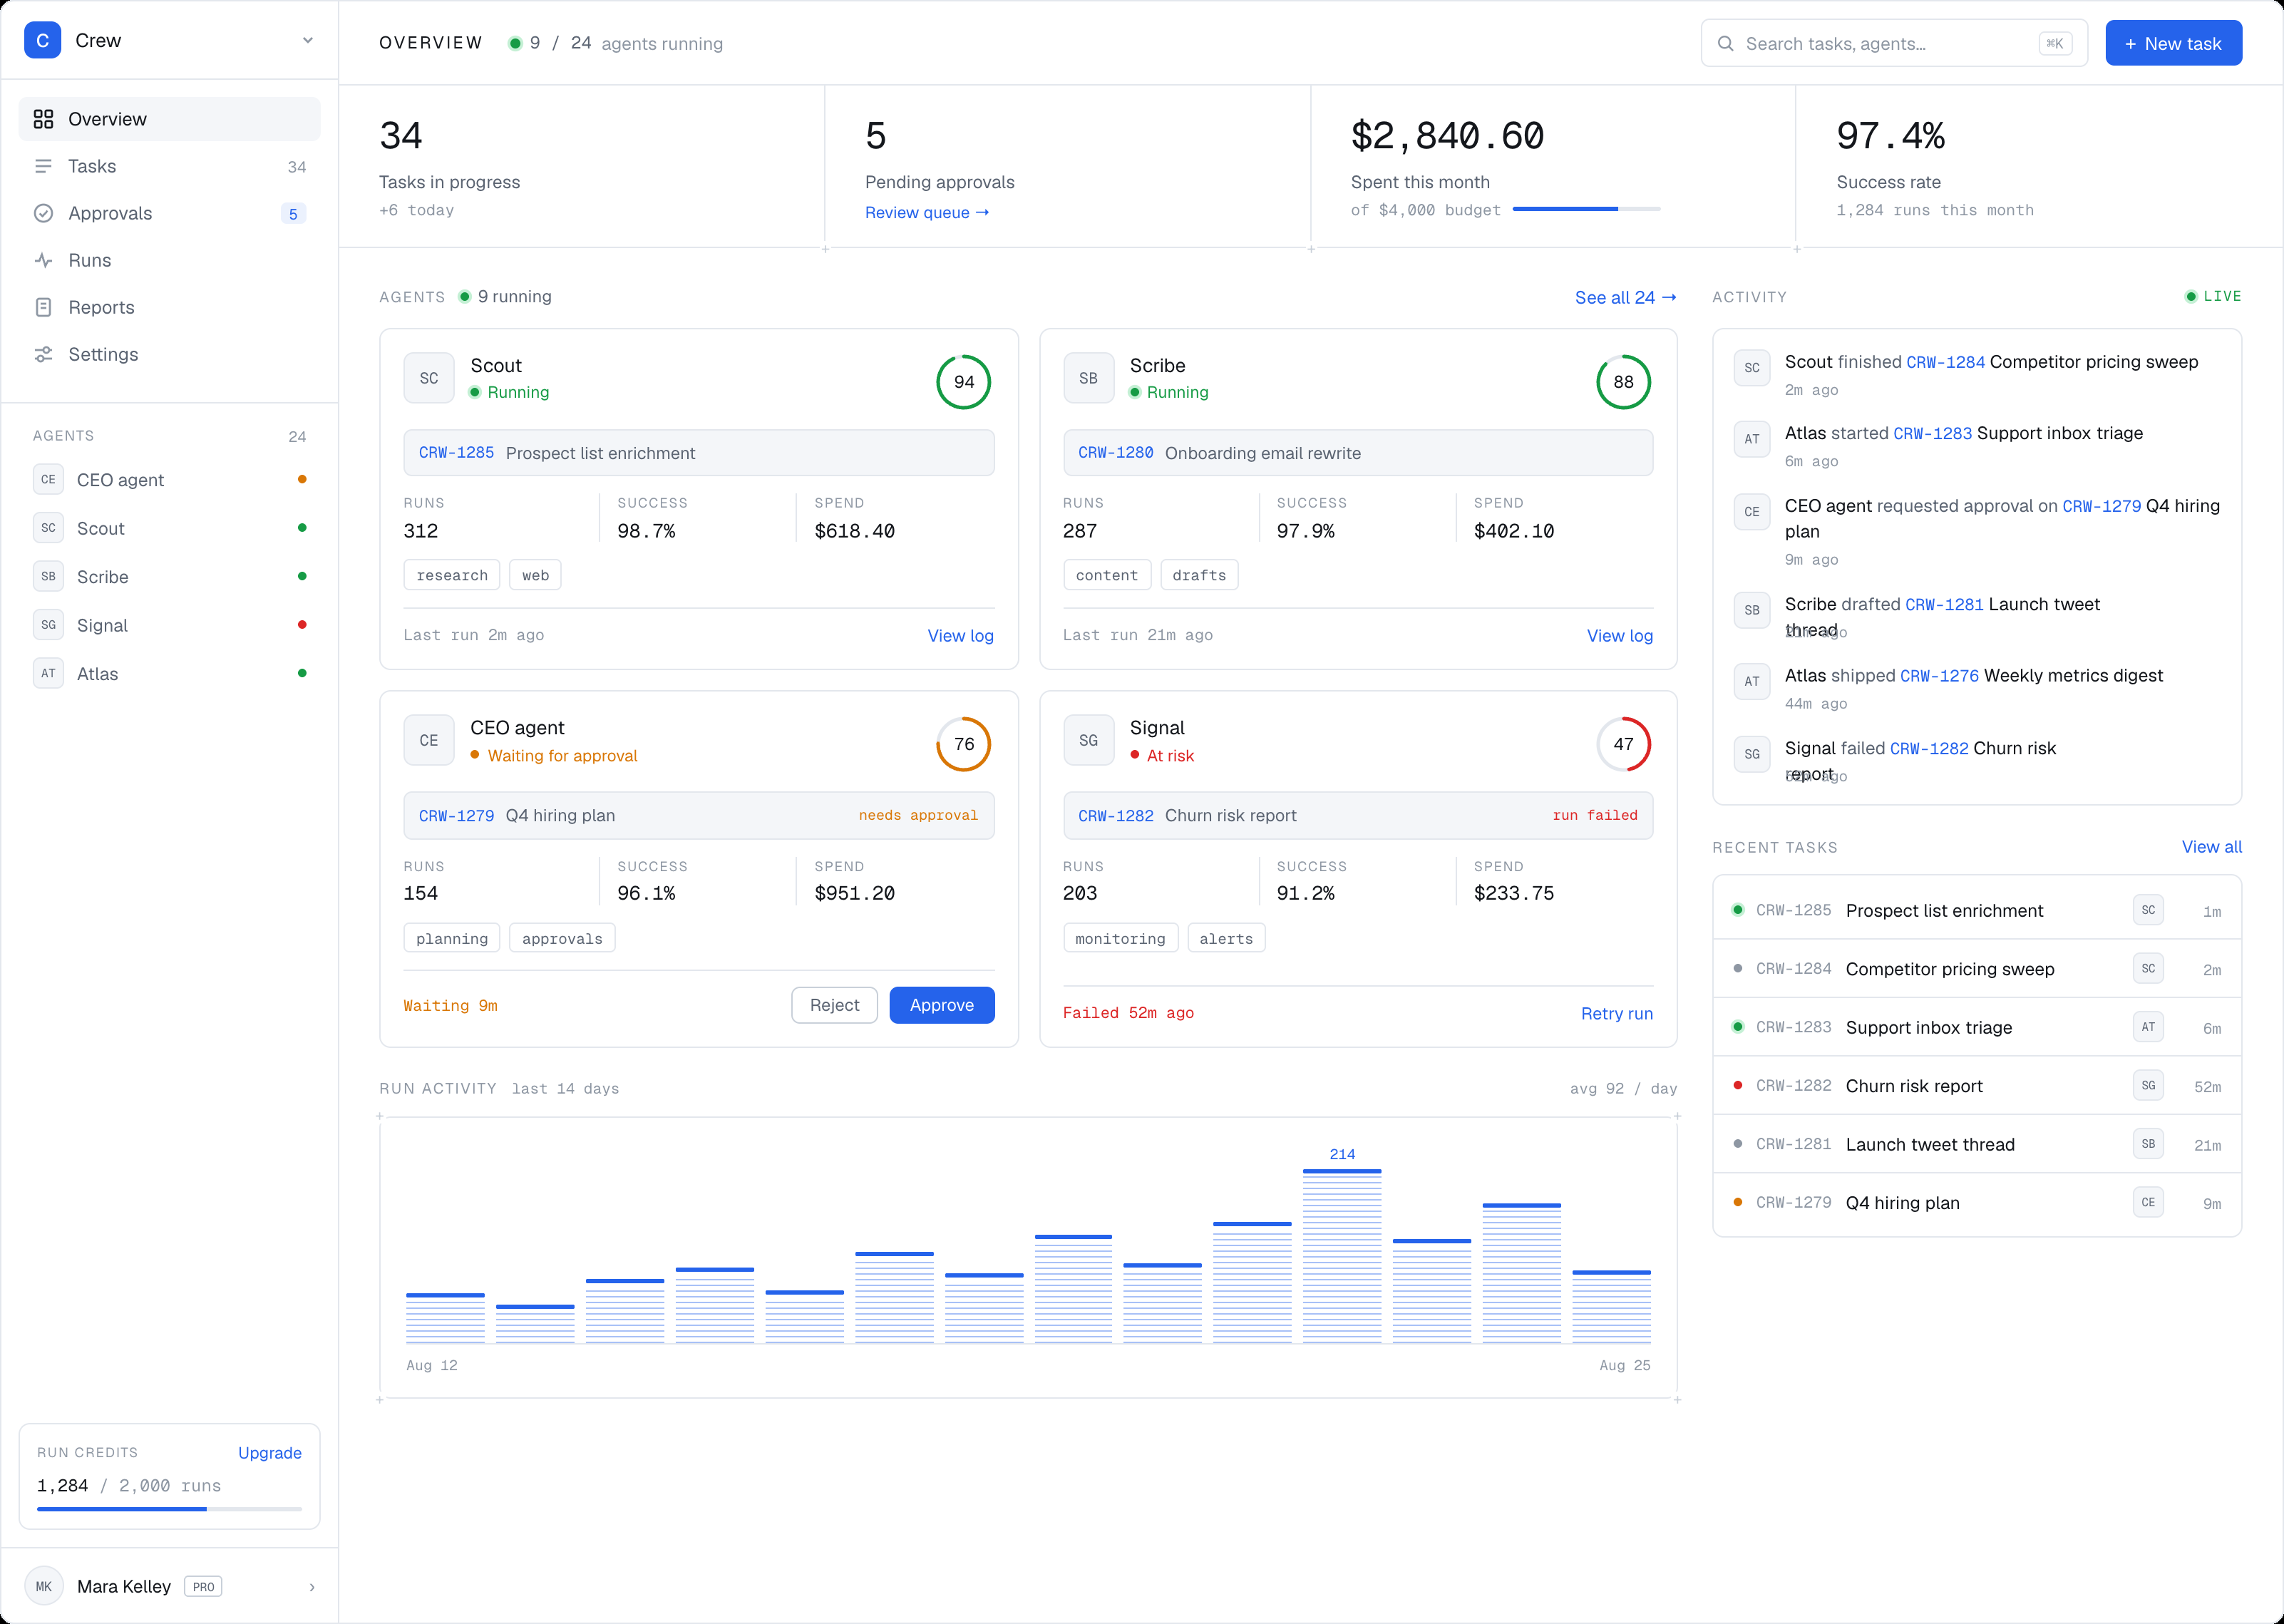Click the monthly budget progress bar
2284x1624 pixels.
click(1586, 209)
